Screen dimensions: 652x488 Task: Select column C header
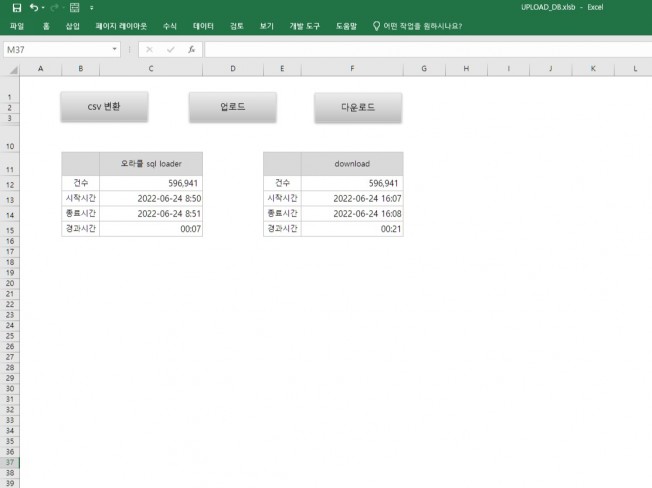pyautogui.click(x=151, y=69)
